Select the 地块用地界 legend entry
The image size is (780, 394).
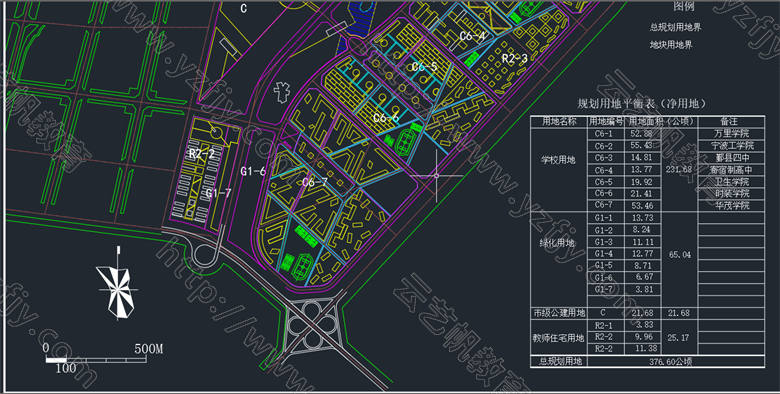pyautogui.click(x=671, y=45)
